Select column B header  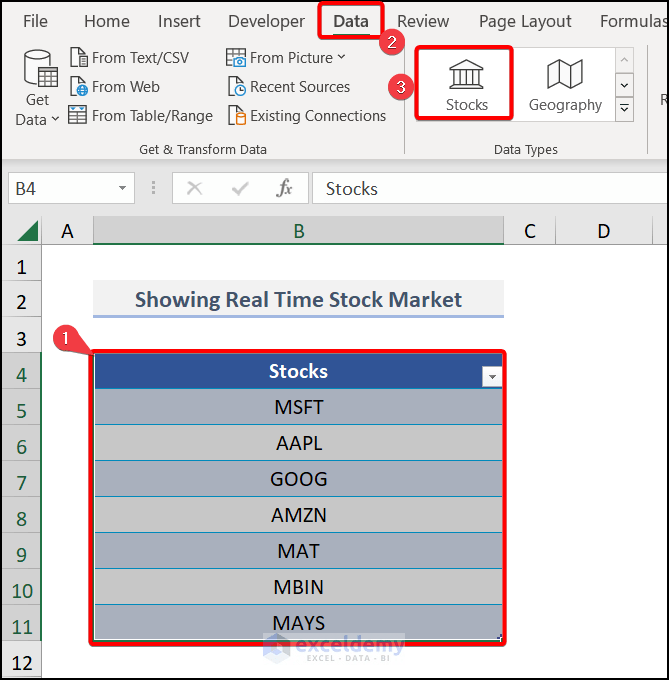298,231
